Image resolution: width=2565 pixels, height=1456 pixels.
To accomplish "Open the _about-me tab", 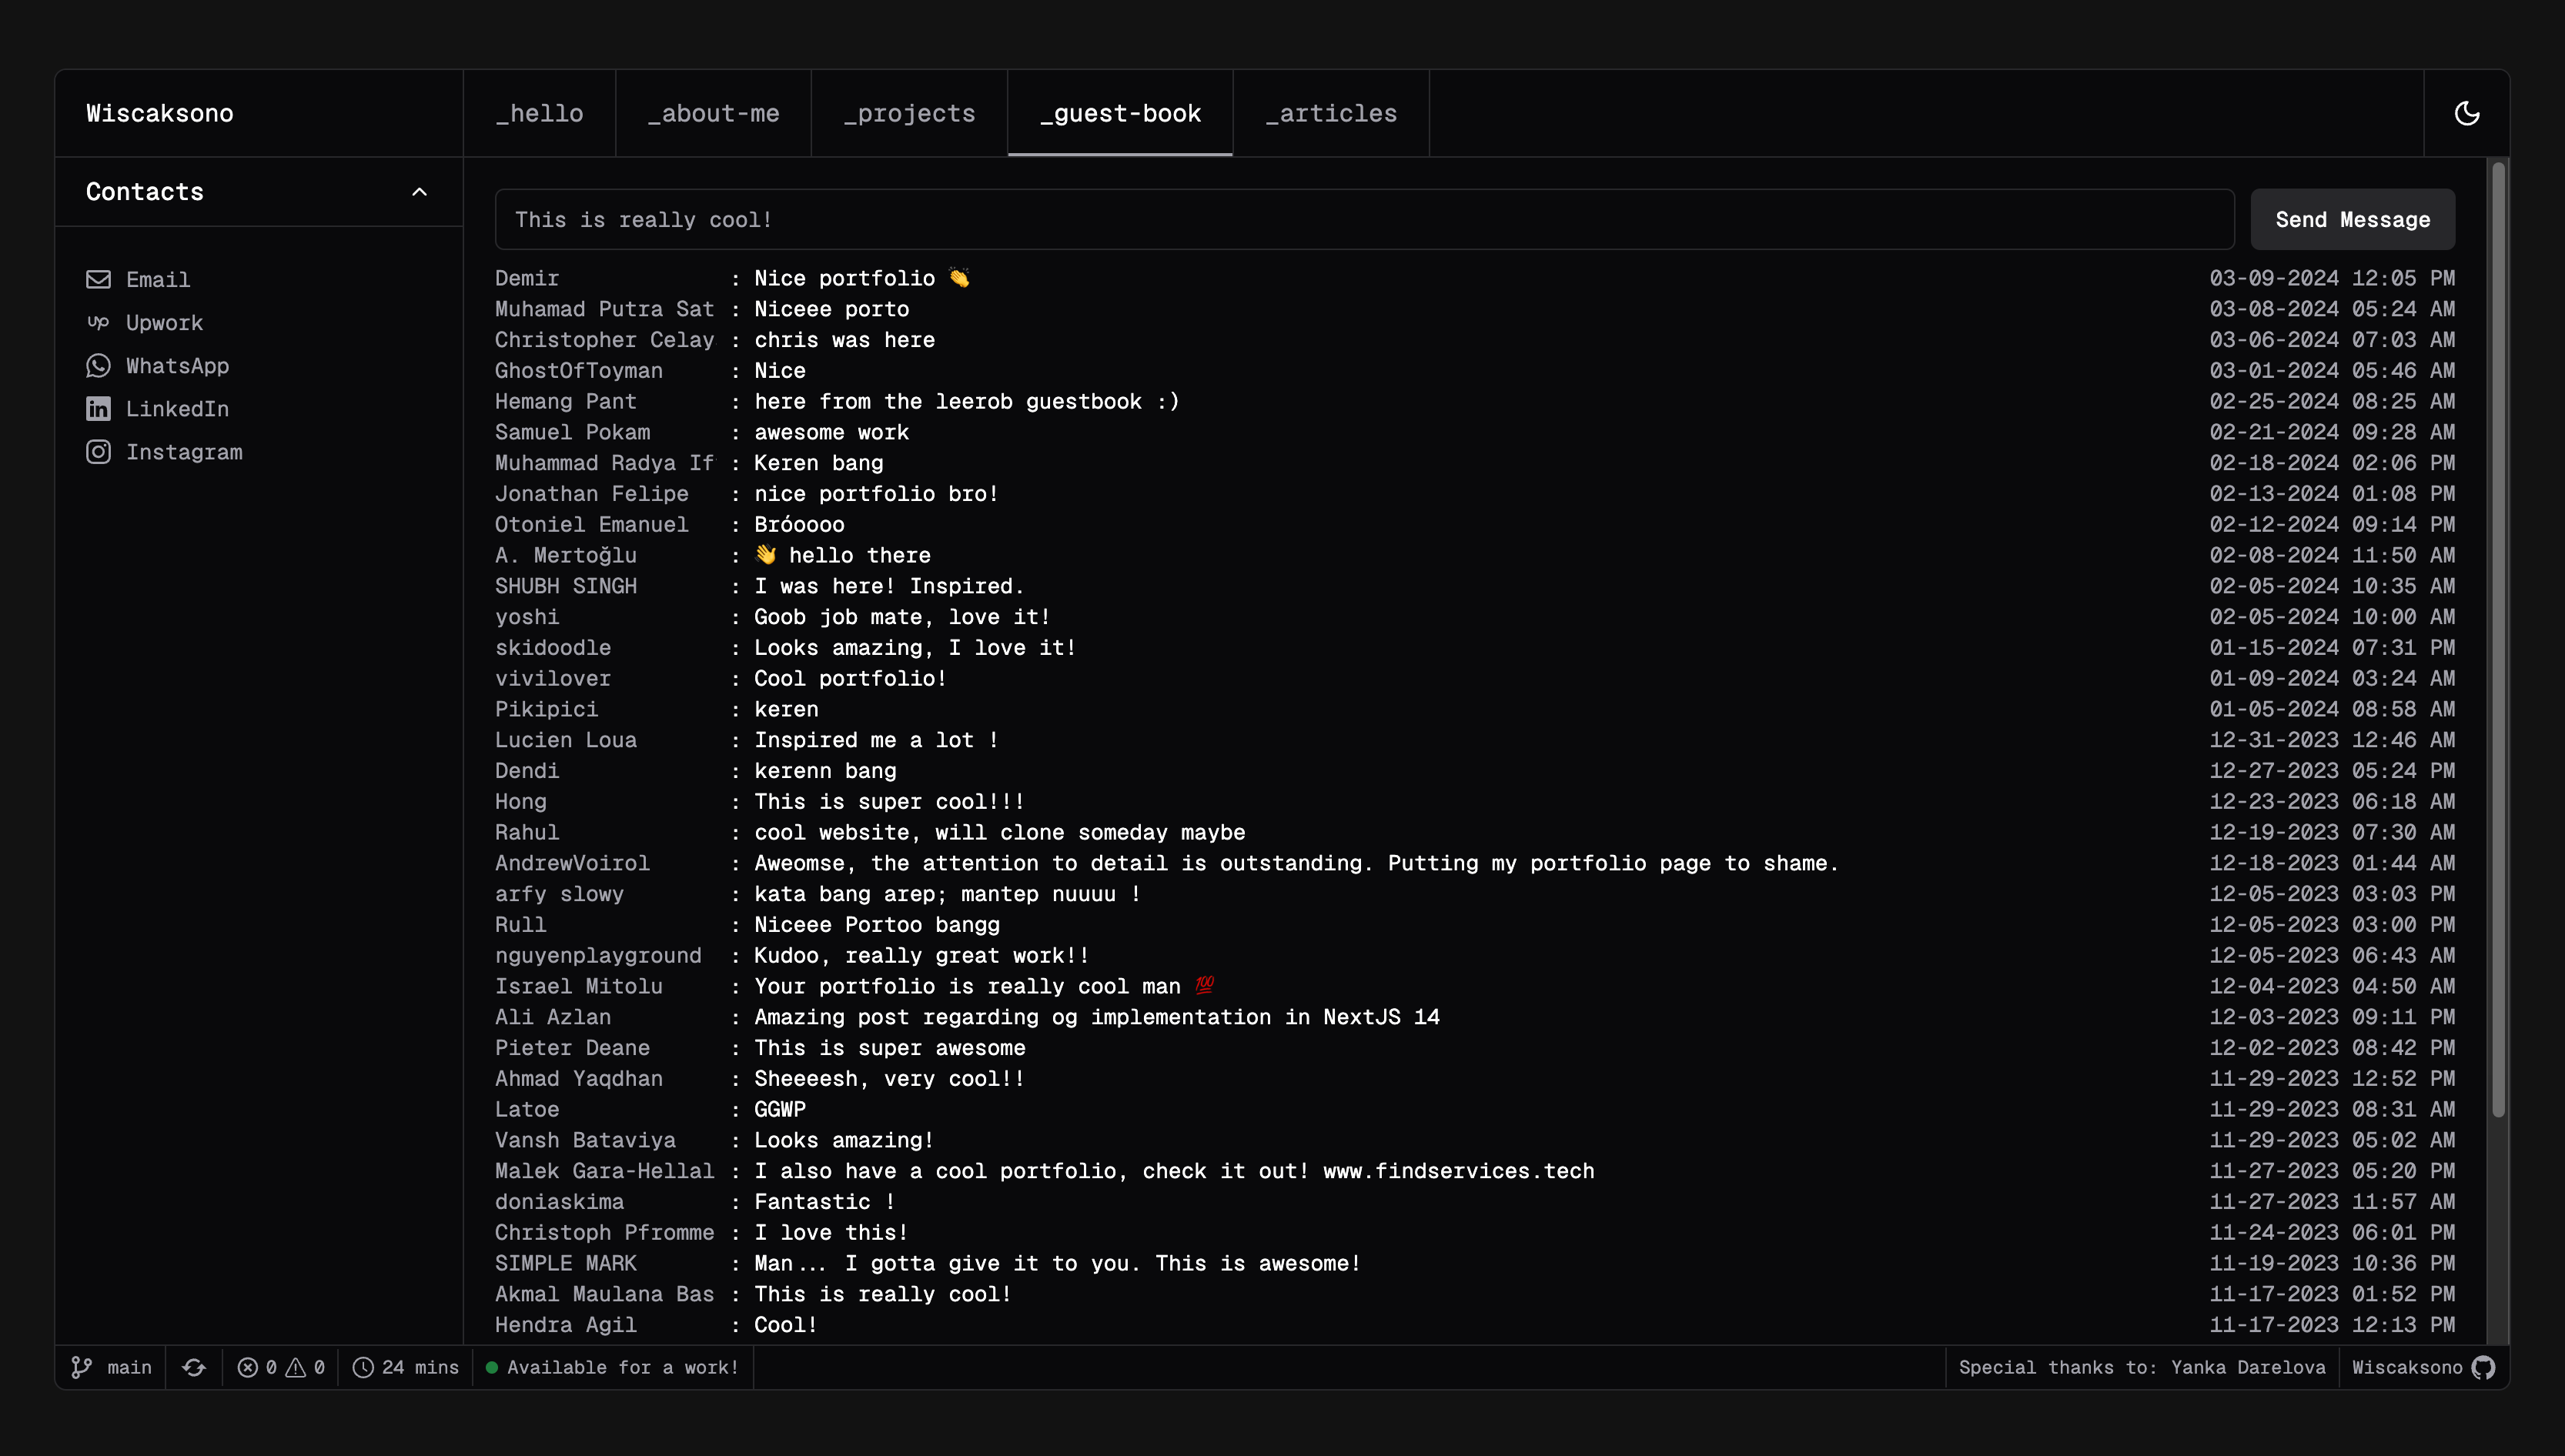I will pyautogui.click(x=713, y=114).
